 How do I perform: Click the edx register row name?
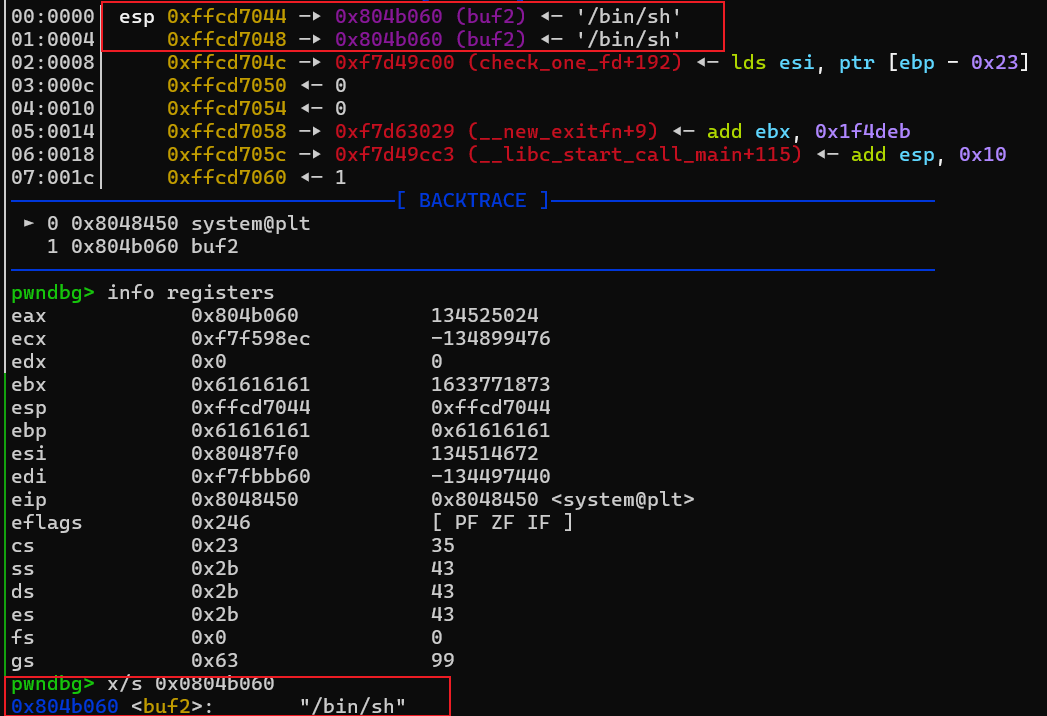[x=29, y=361]
